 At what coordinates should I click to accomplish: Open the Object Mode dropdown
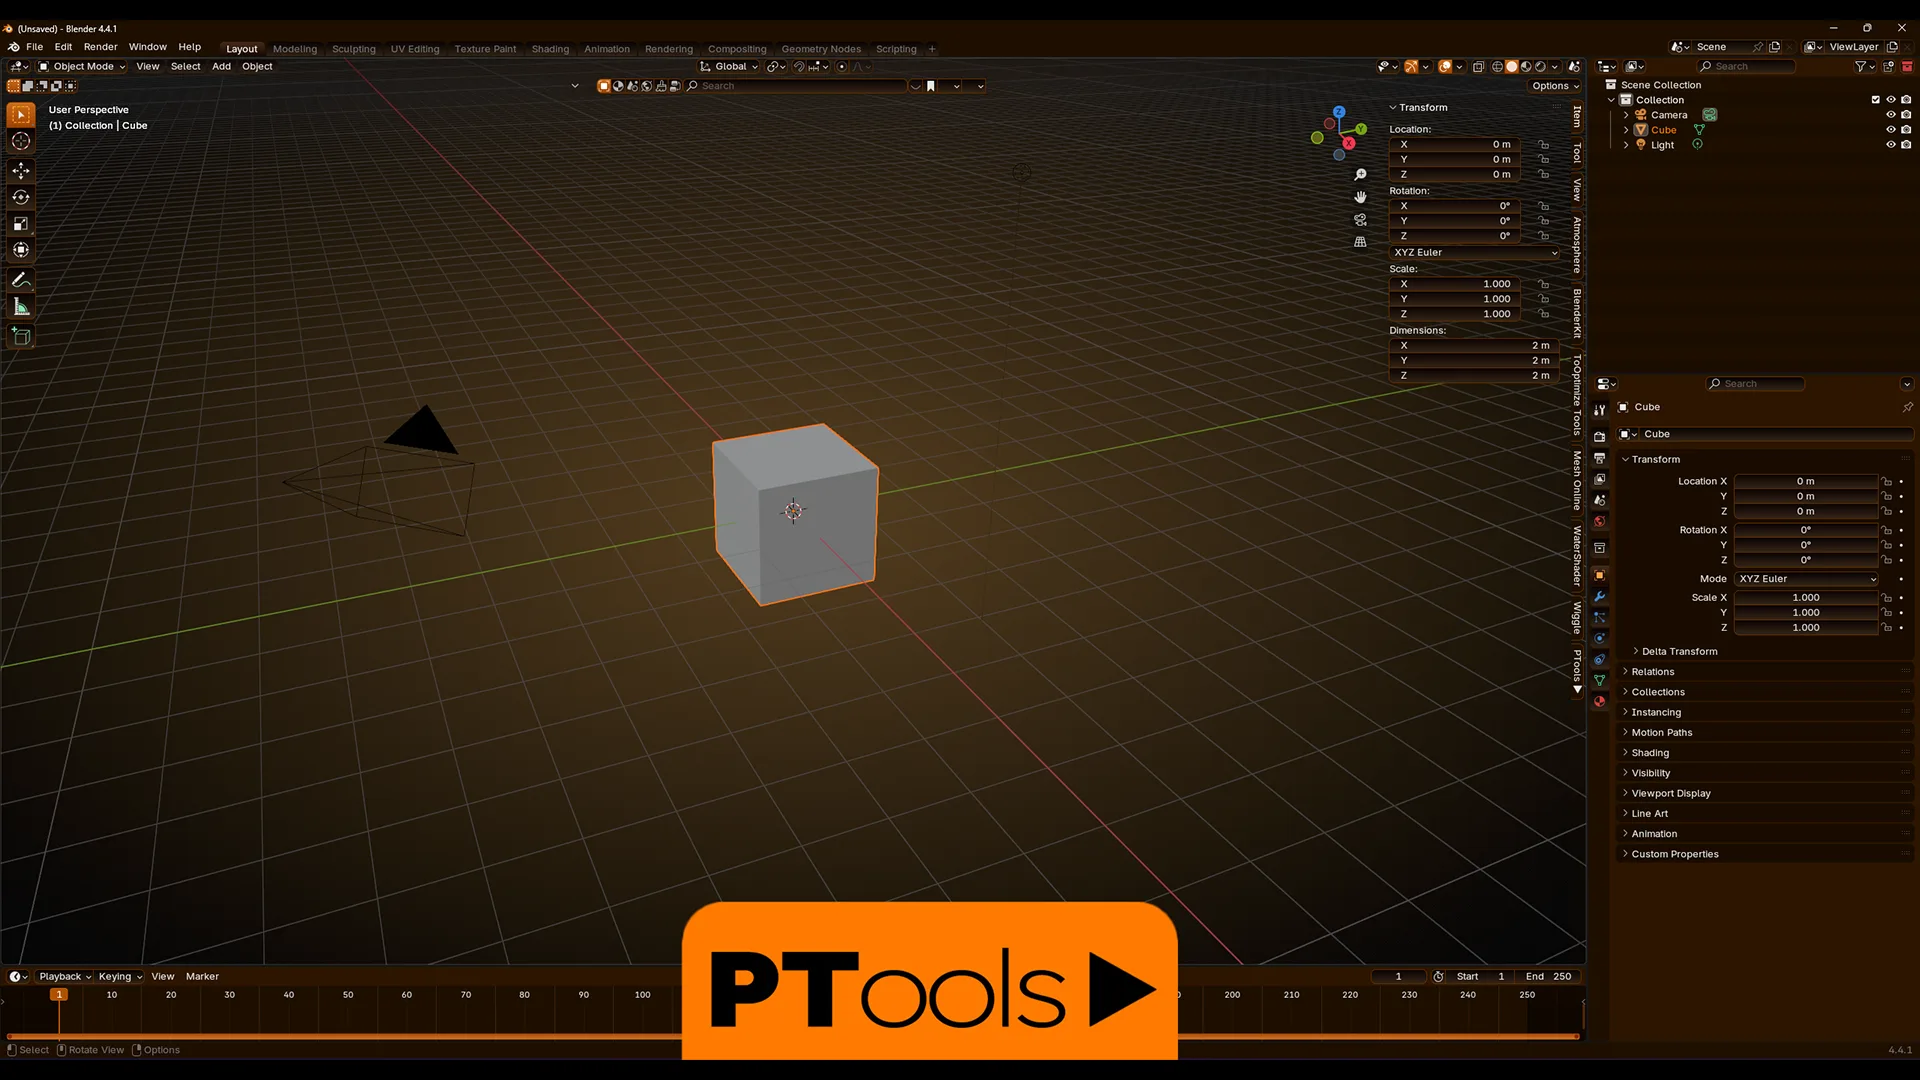(82, 67)
